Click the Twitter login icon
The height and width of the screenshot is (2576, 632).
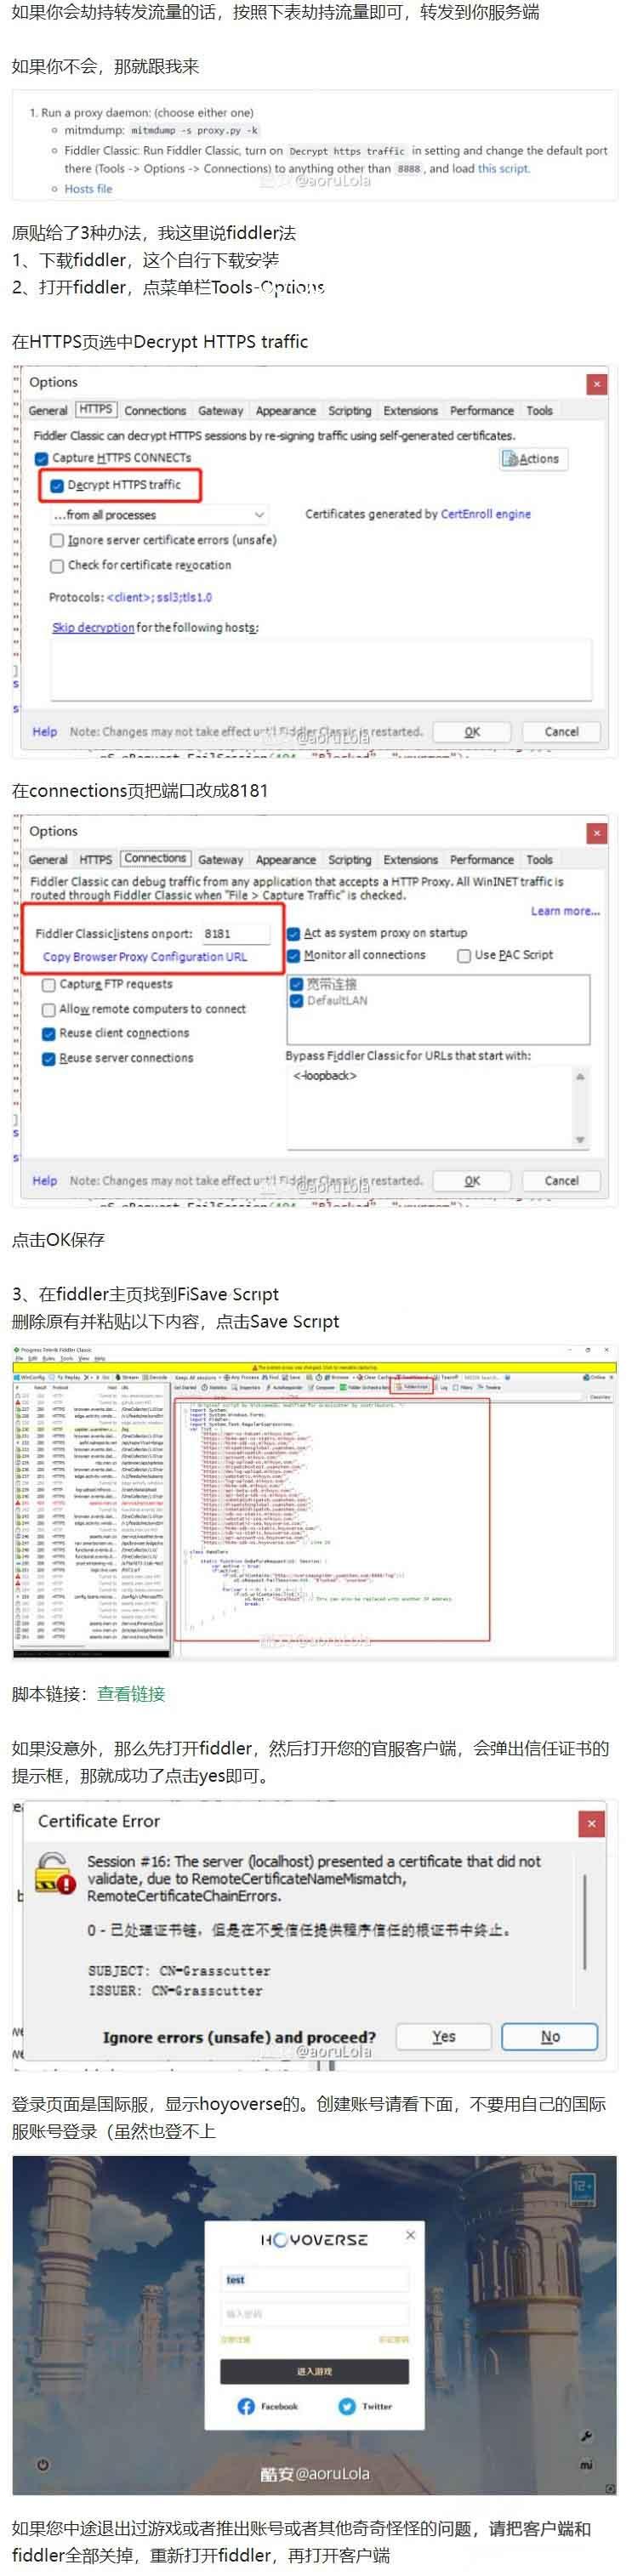coord(347,2406)
